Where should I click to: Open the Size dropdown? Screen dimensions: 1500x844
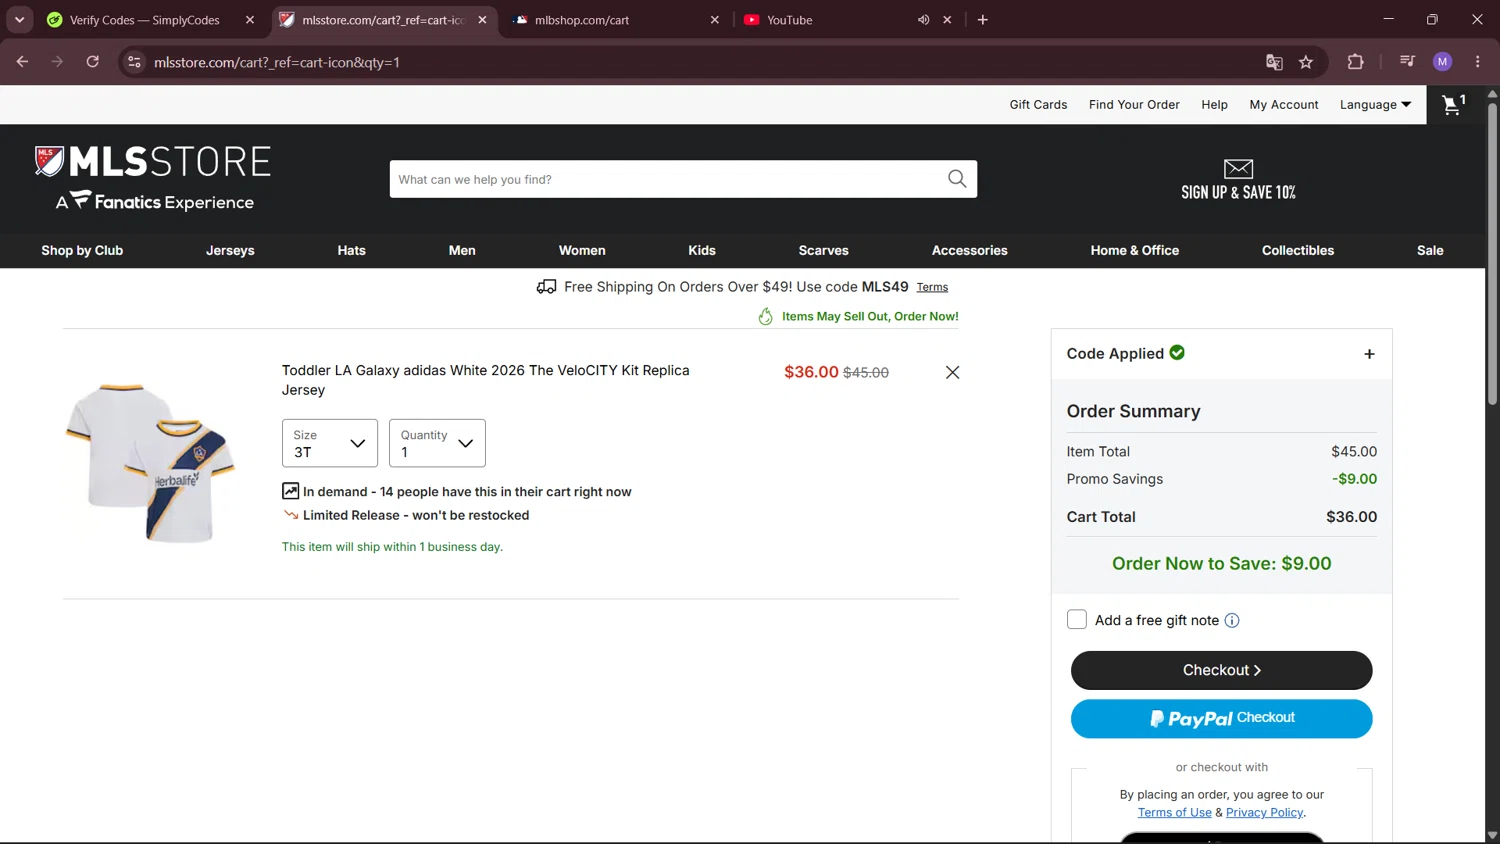click(330, 443)
